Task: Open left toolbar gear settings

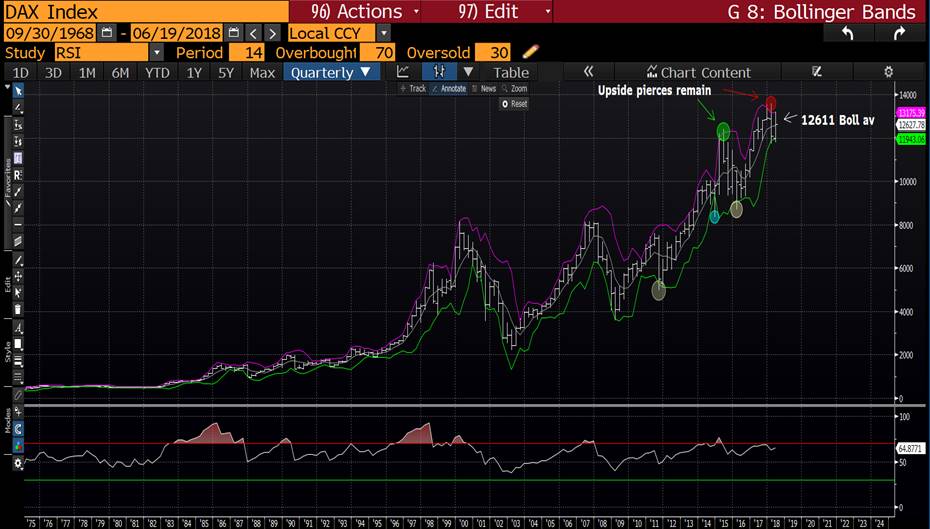Action: click(x=18, y=463)
